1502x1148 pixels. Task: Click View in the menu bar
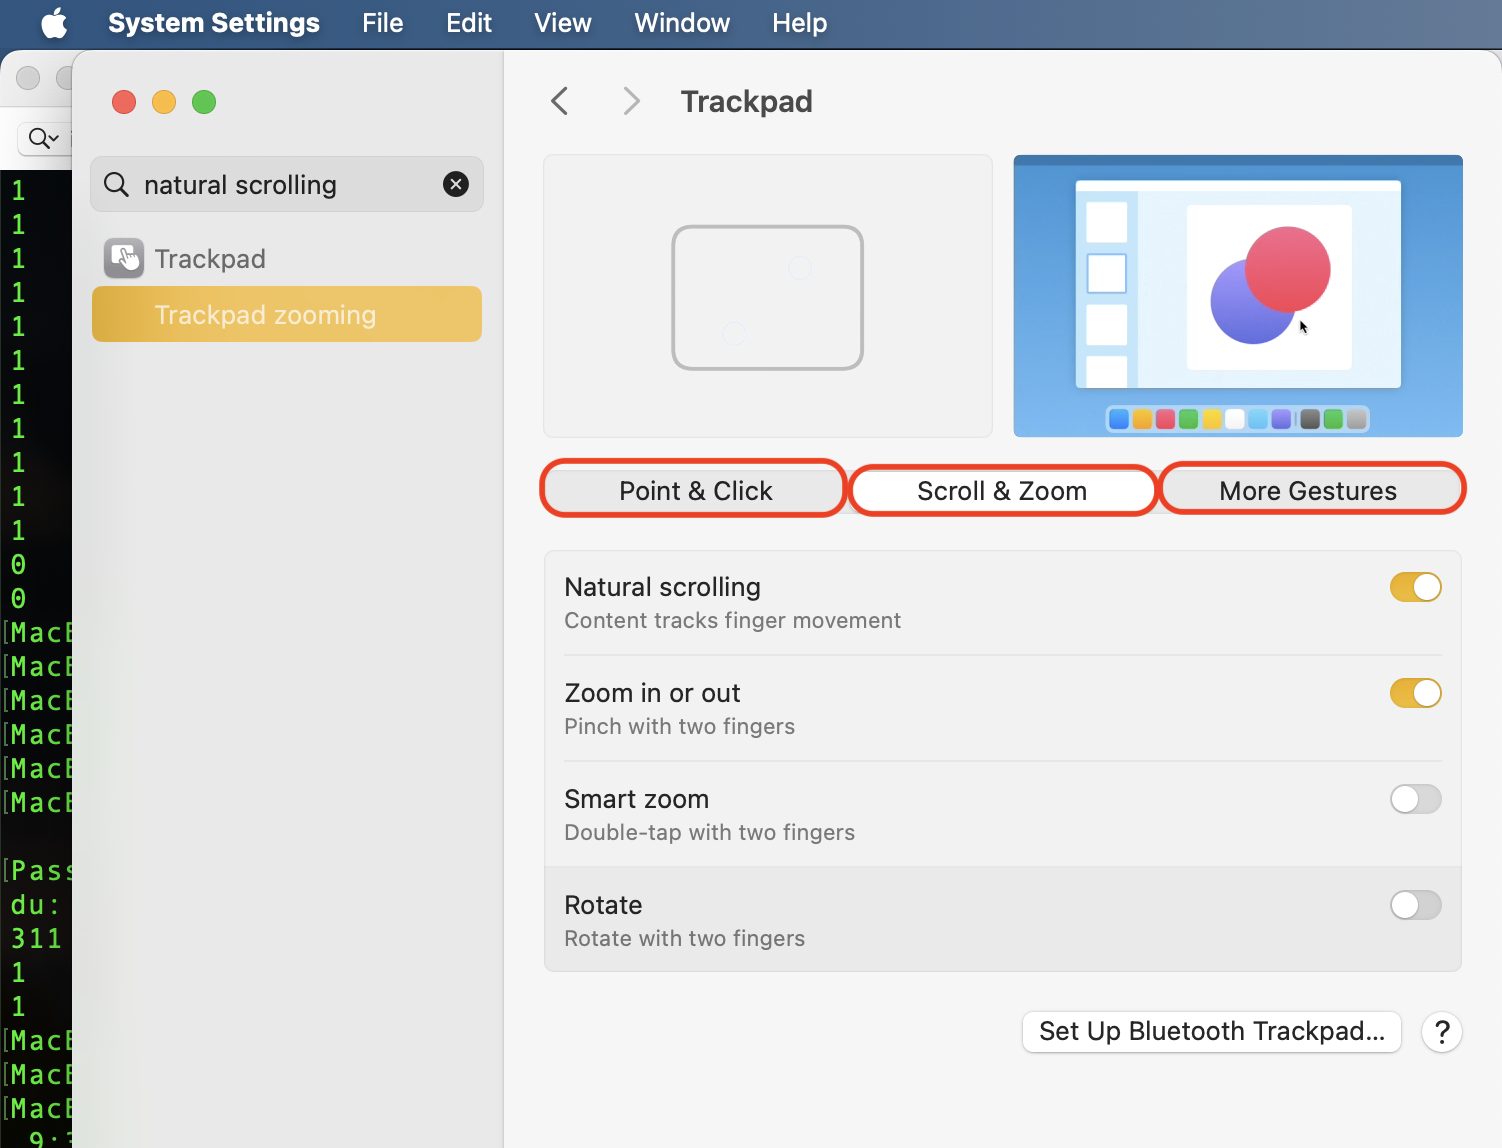[561, 23]
